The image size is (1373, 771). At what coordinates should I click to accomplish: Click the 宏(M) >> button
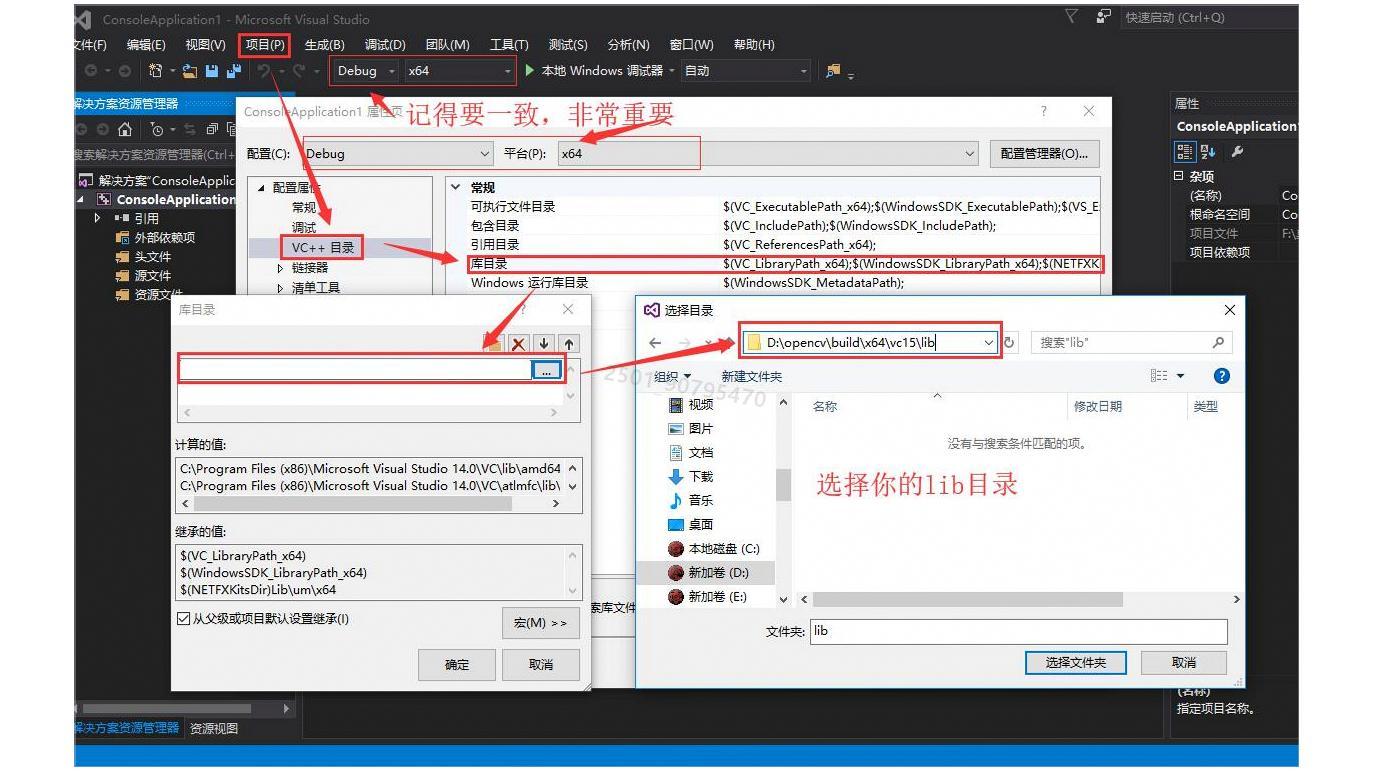[x=541, y=623]
